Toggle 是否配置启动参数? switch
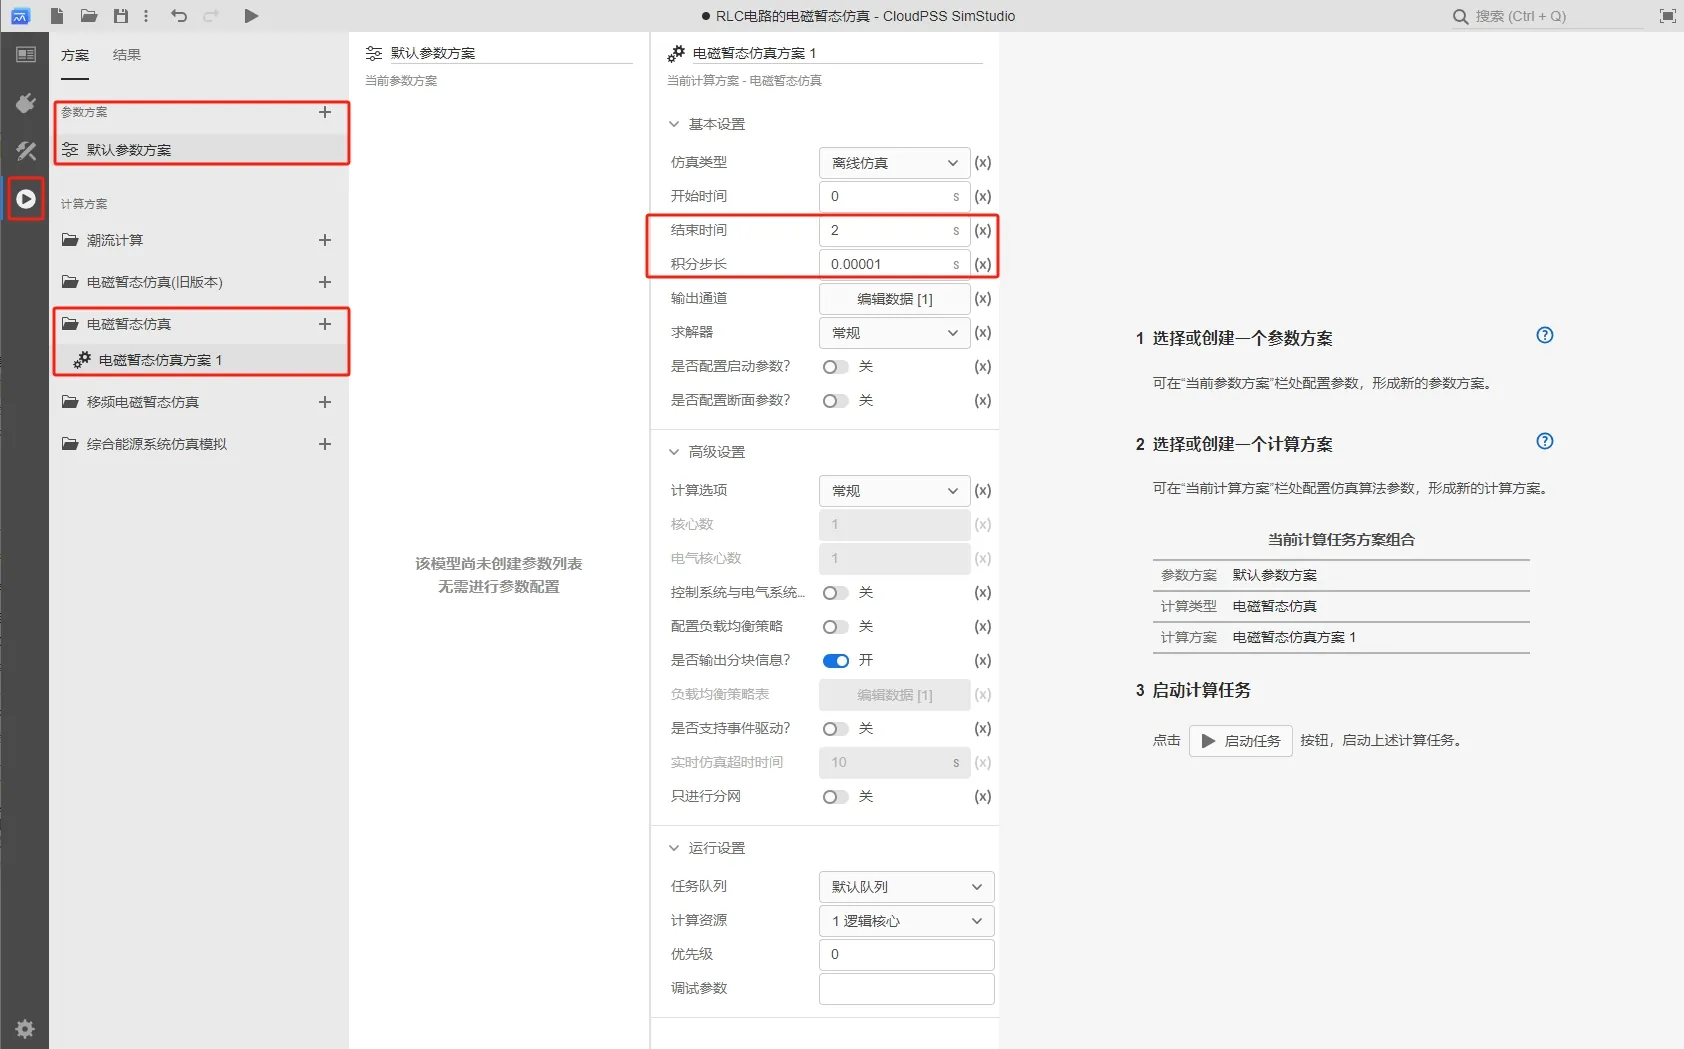This screenshot has height=1049, width=1684. tap(835, 367)
